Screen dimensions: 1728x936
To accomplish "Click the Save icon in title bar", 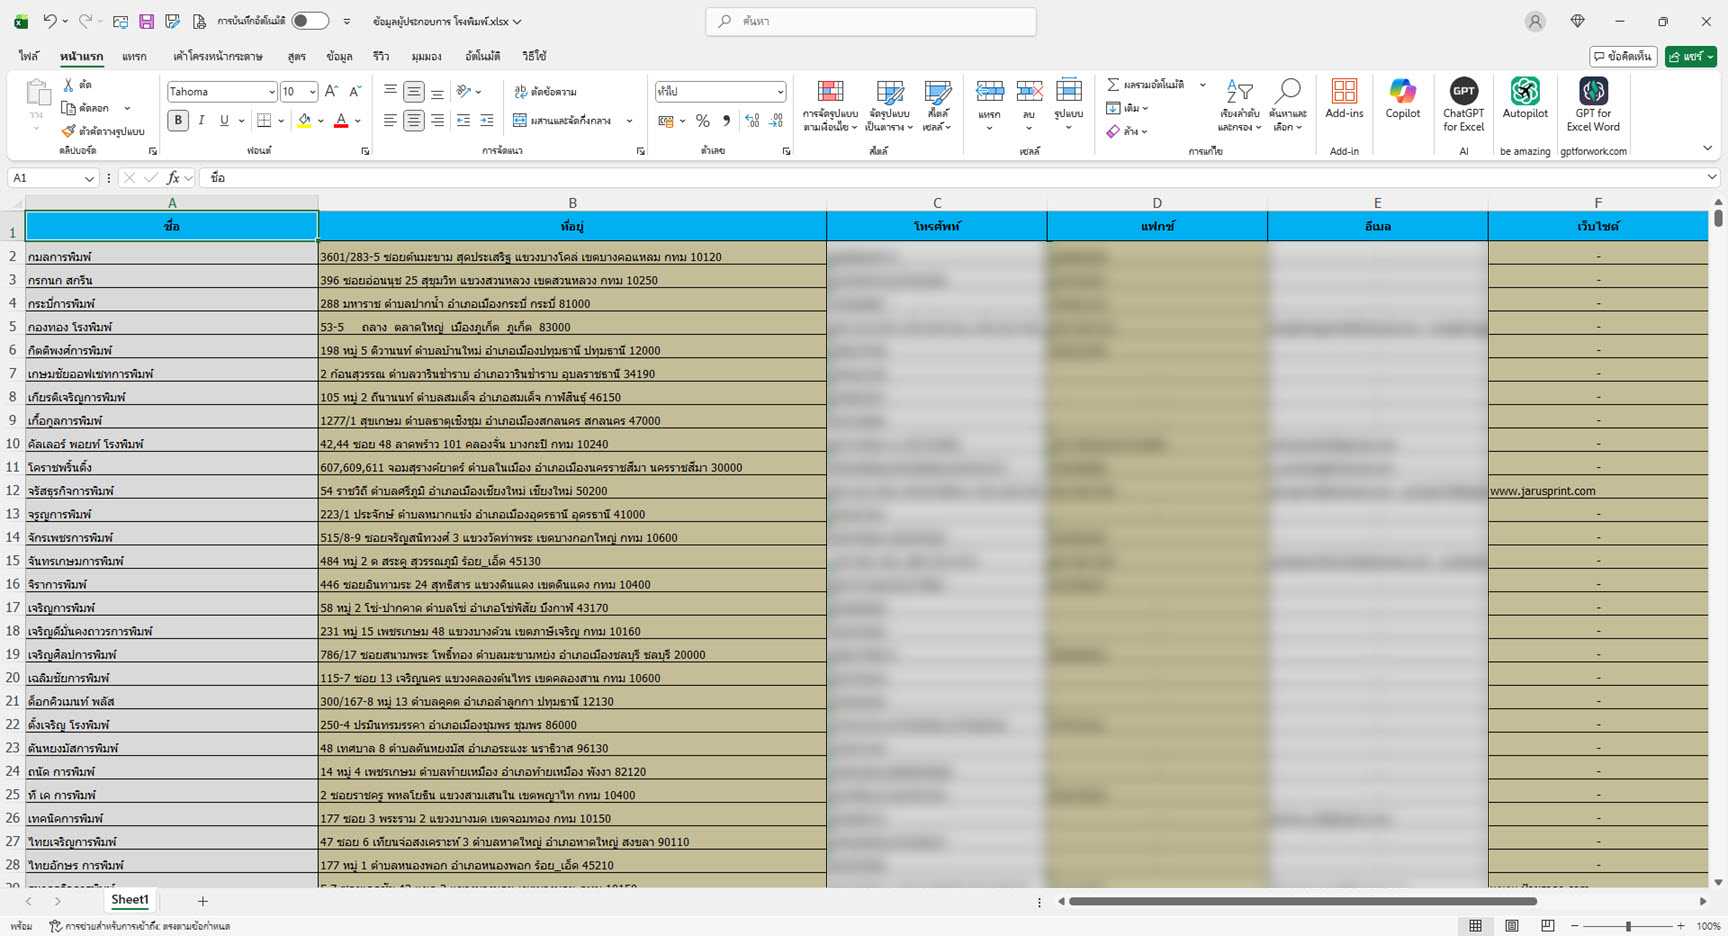I will click(x=146, y=21).
